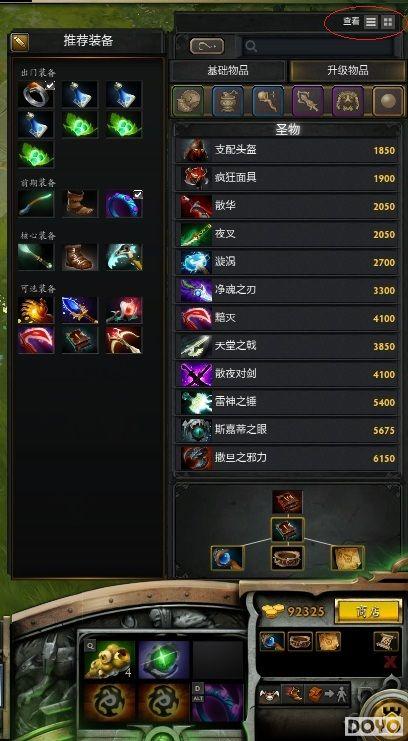The height and width of the screenshot is (741, 408).
Task: Click the shop search input field
Action: 318,46
